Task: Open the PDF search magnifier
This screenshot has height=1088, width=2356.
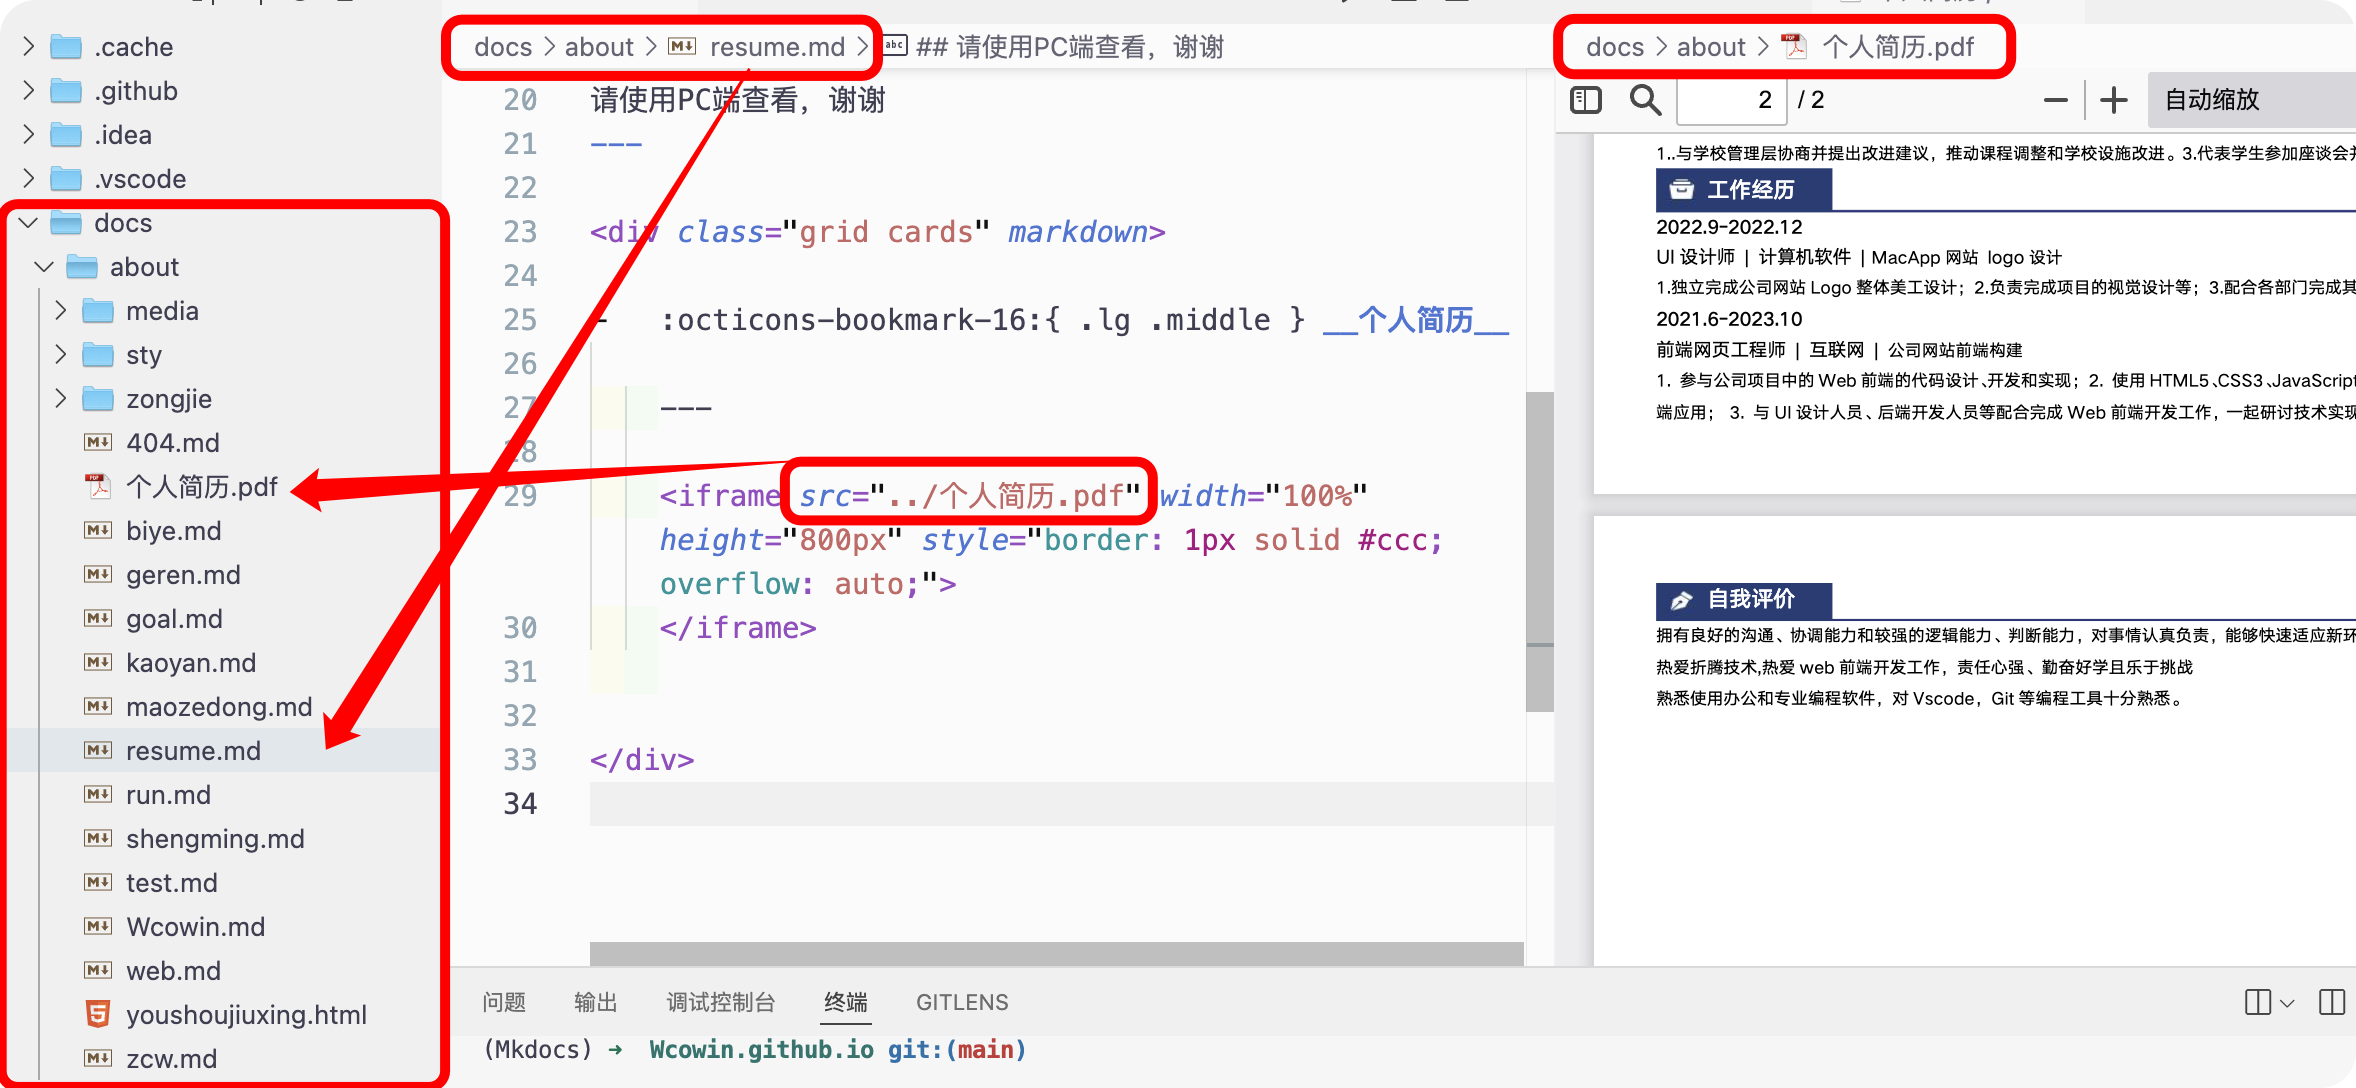Action: 1645,100
